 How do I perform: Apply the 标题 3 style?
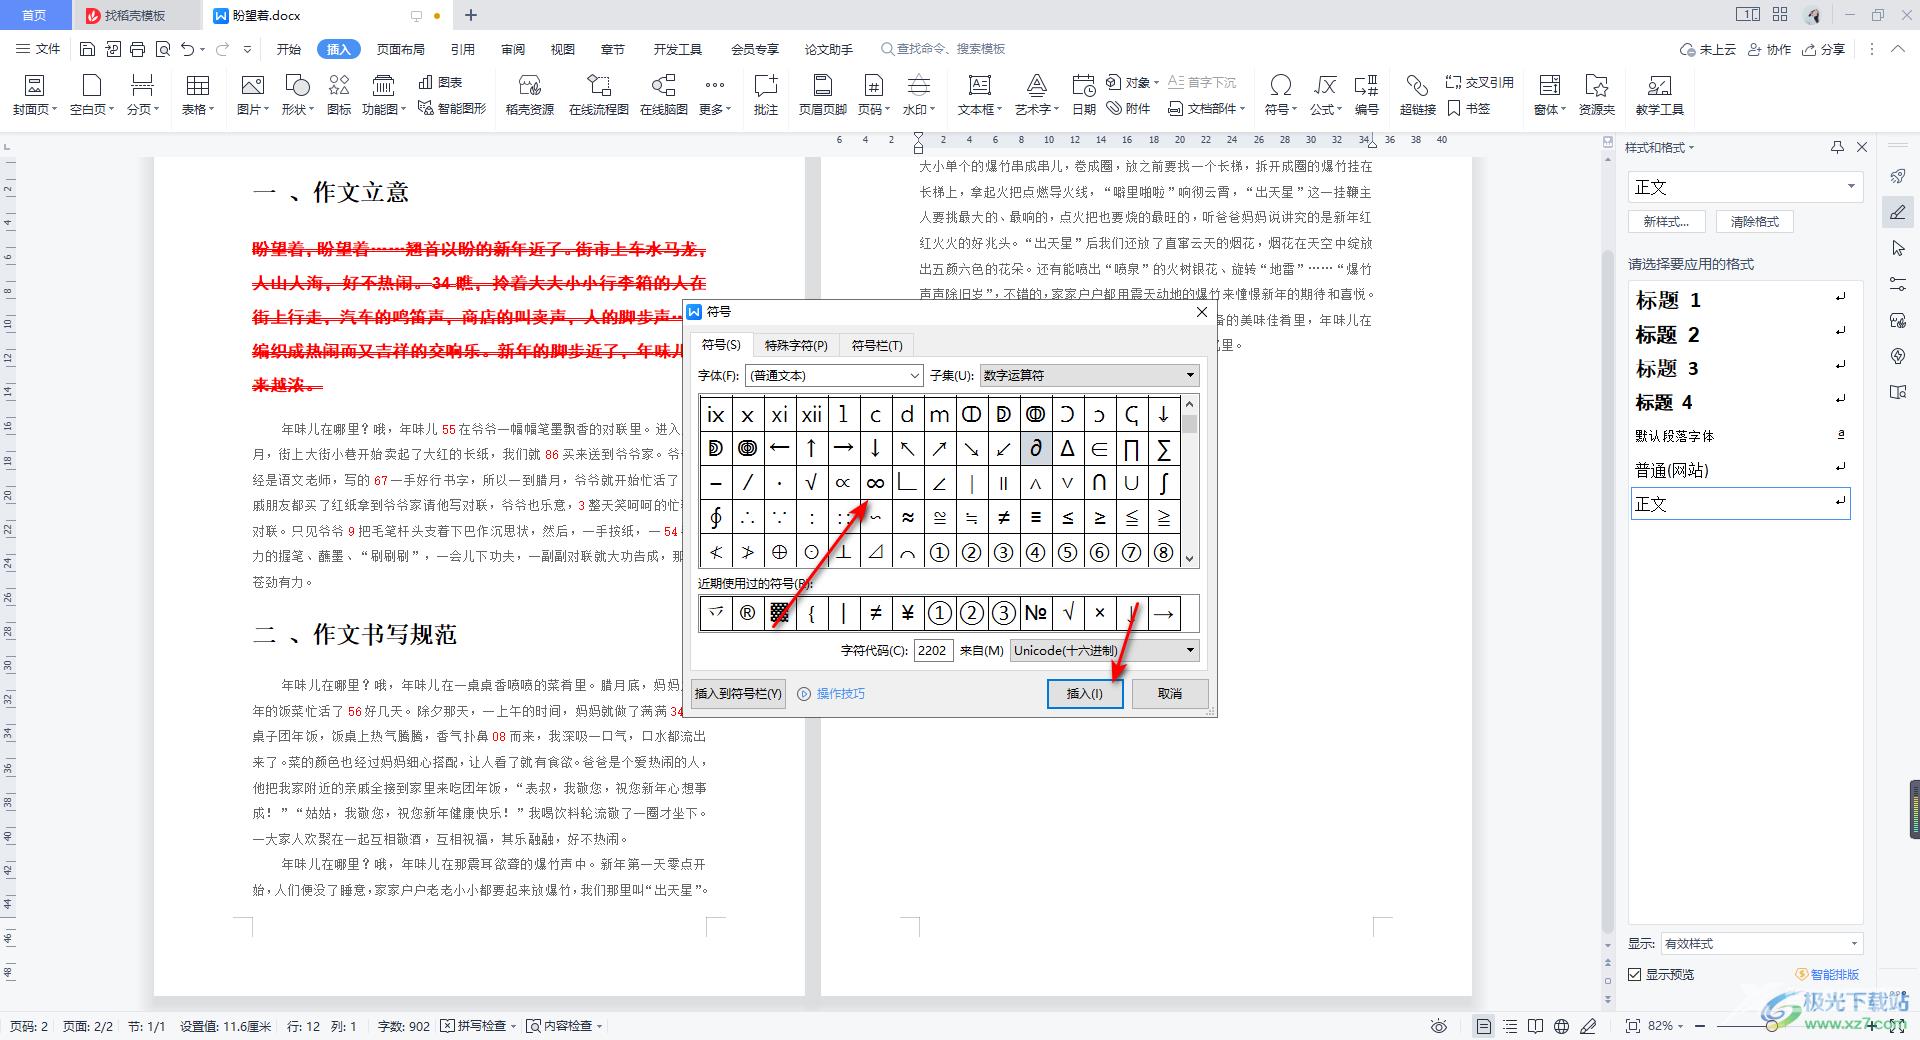[x=1741, y=368]
